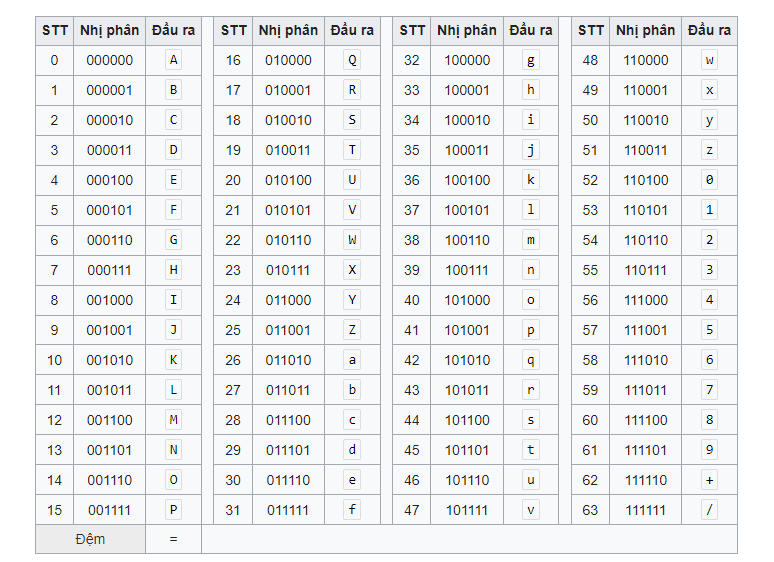Click the index number 32 cell

coord(411,60)
